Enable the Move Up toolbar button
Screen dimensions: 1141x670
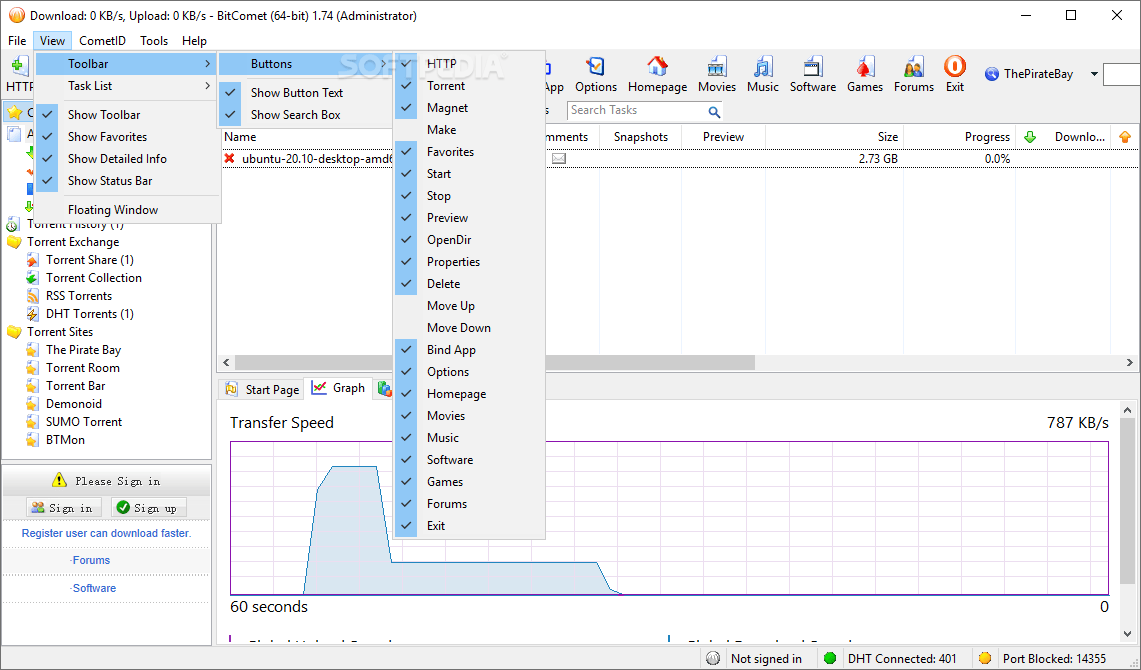tap(469, 306)
